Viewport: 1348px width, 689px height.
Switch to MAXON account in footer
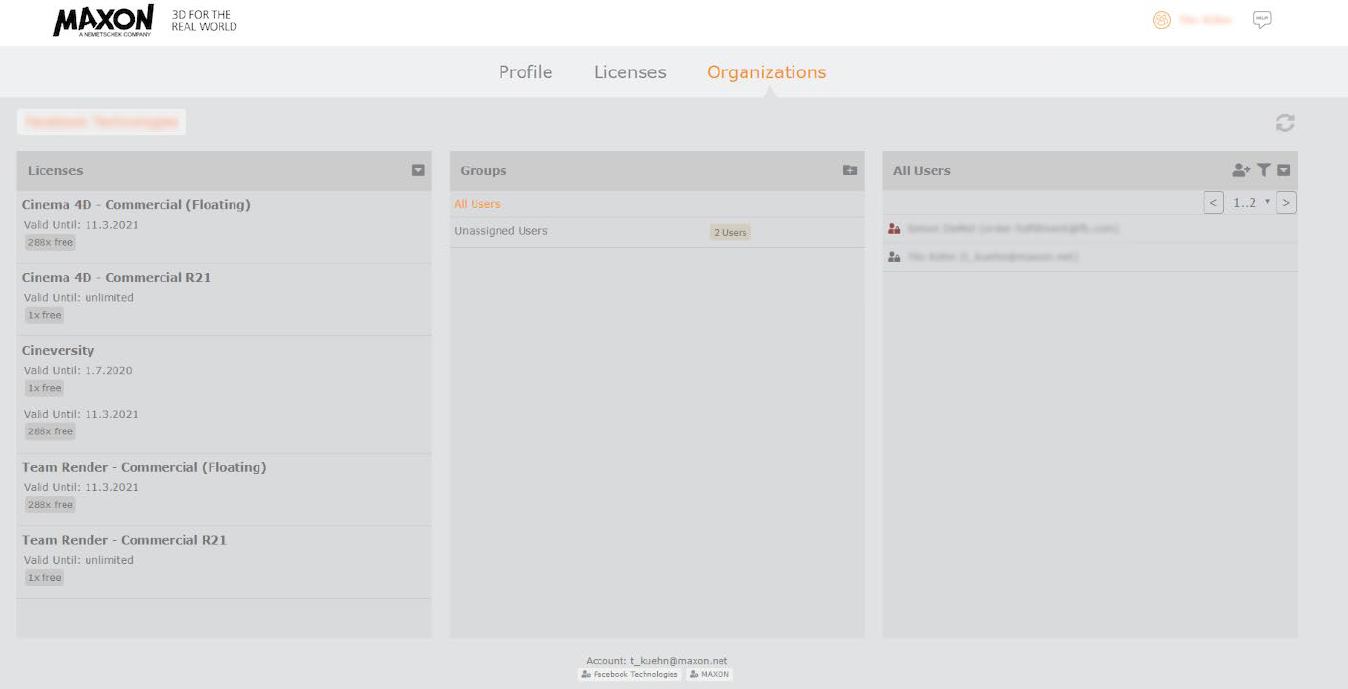point(709,675)
